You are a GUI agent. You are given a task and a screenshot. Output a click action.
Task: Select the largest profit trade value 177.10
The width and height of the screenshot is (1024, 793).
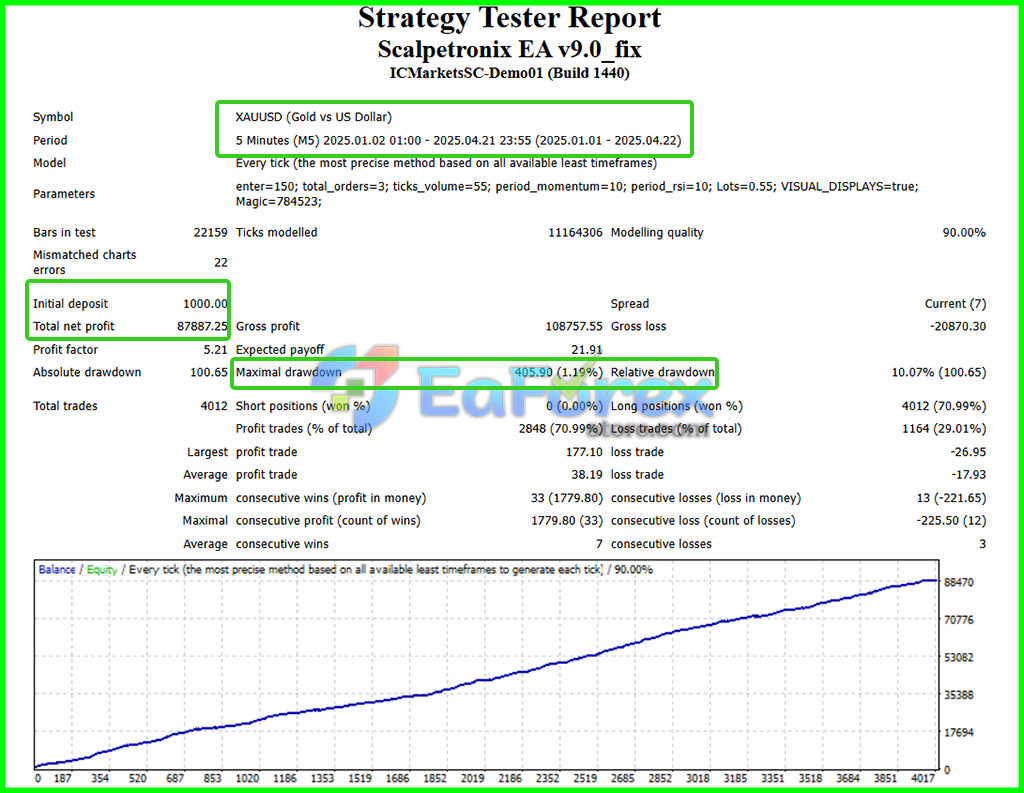pyautogui.click(x=584, y=452)
